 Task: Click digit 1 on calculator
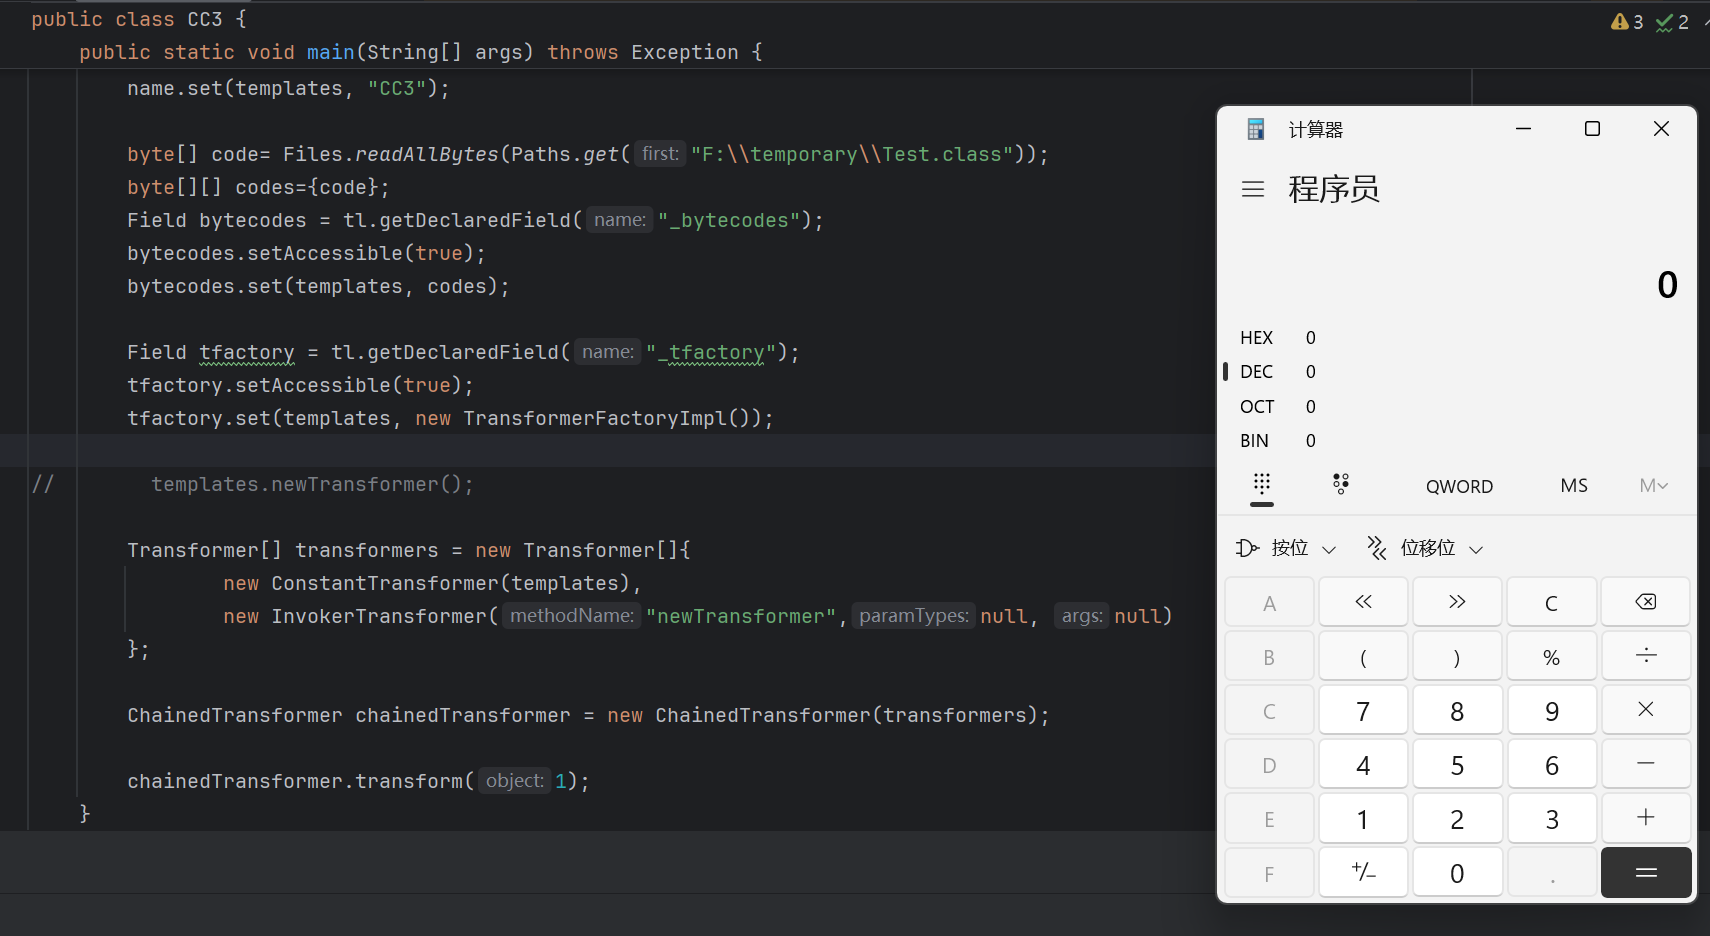[x=1363, y=818]
